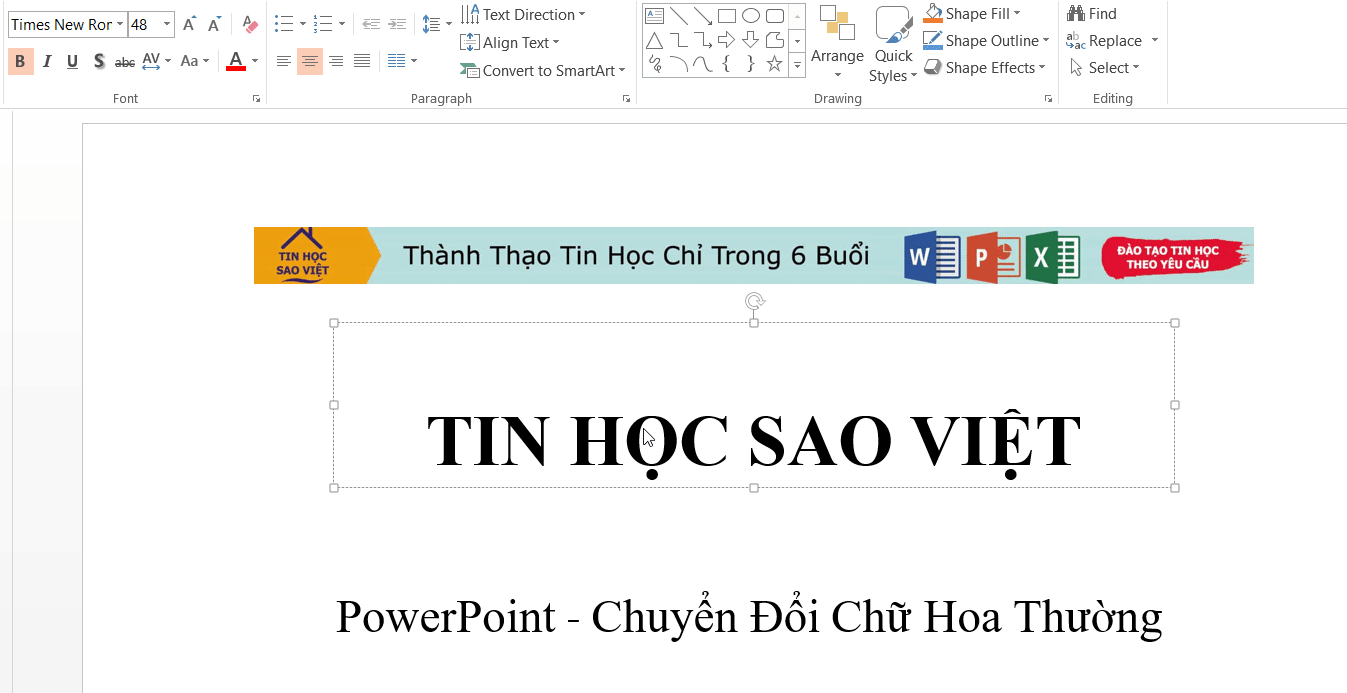The height and width of the screenshot is (693, 1347).
Task: Open the font color dropdown arrow
Action: pyautogui.click(x=255, y=61)
